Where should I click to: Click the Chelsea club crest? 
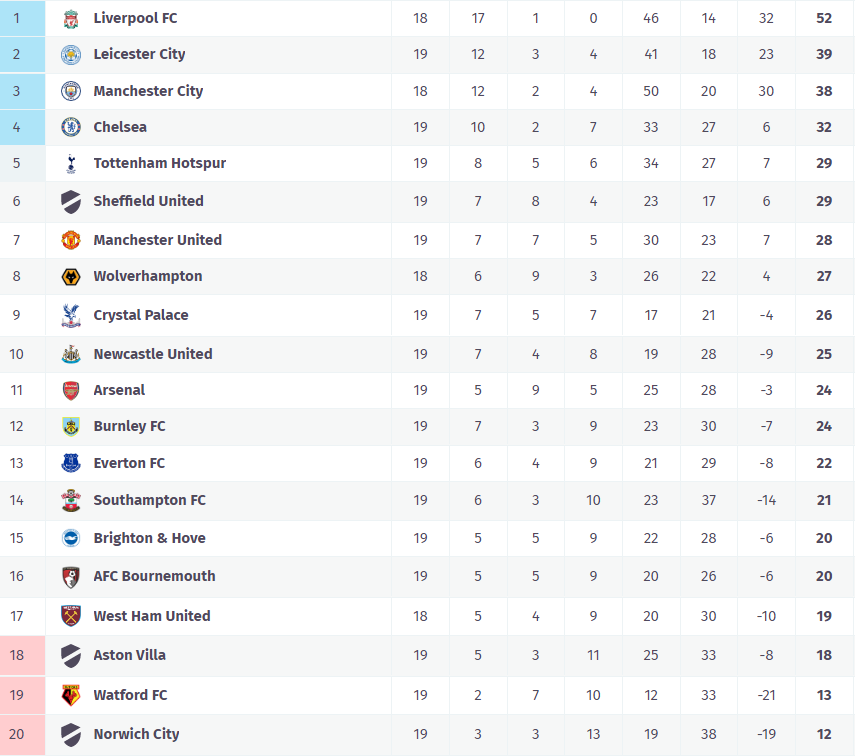(71, 127)
